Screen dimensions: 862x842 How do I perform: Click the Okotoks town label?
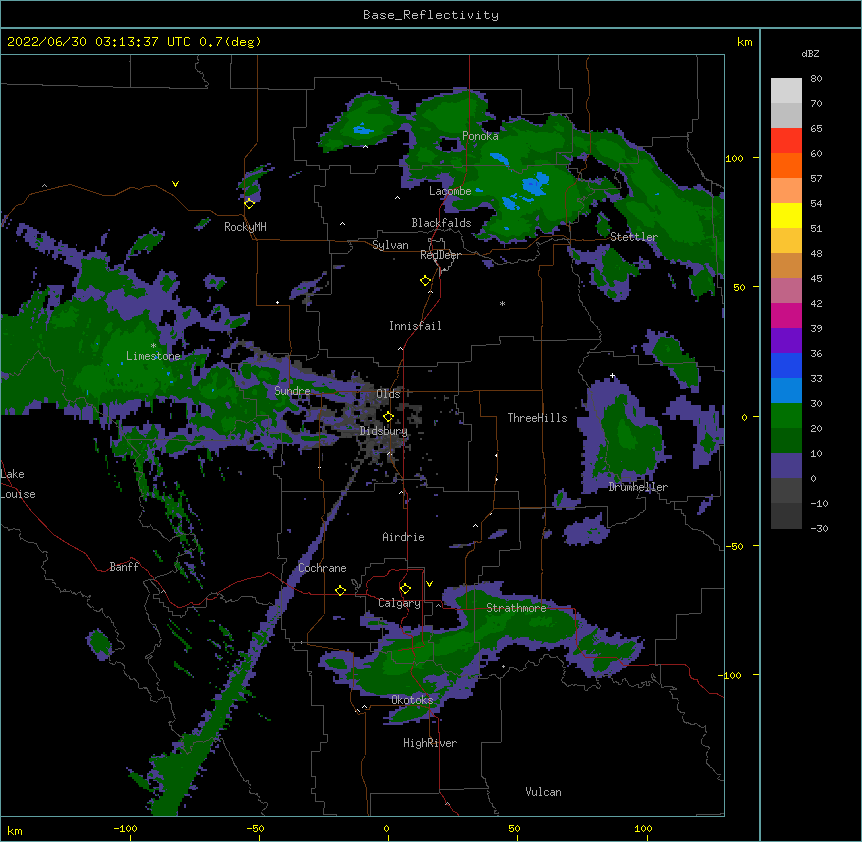412,700
